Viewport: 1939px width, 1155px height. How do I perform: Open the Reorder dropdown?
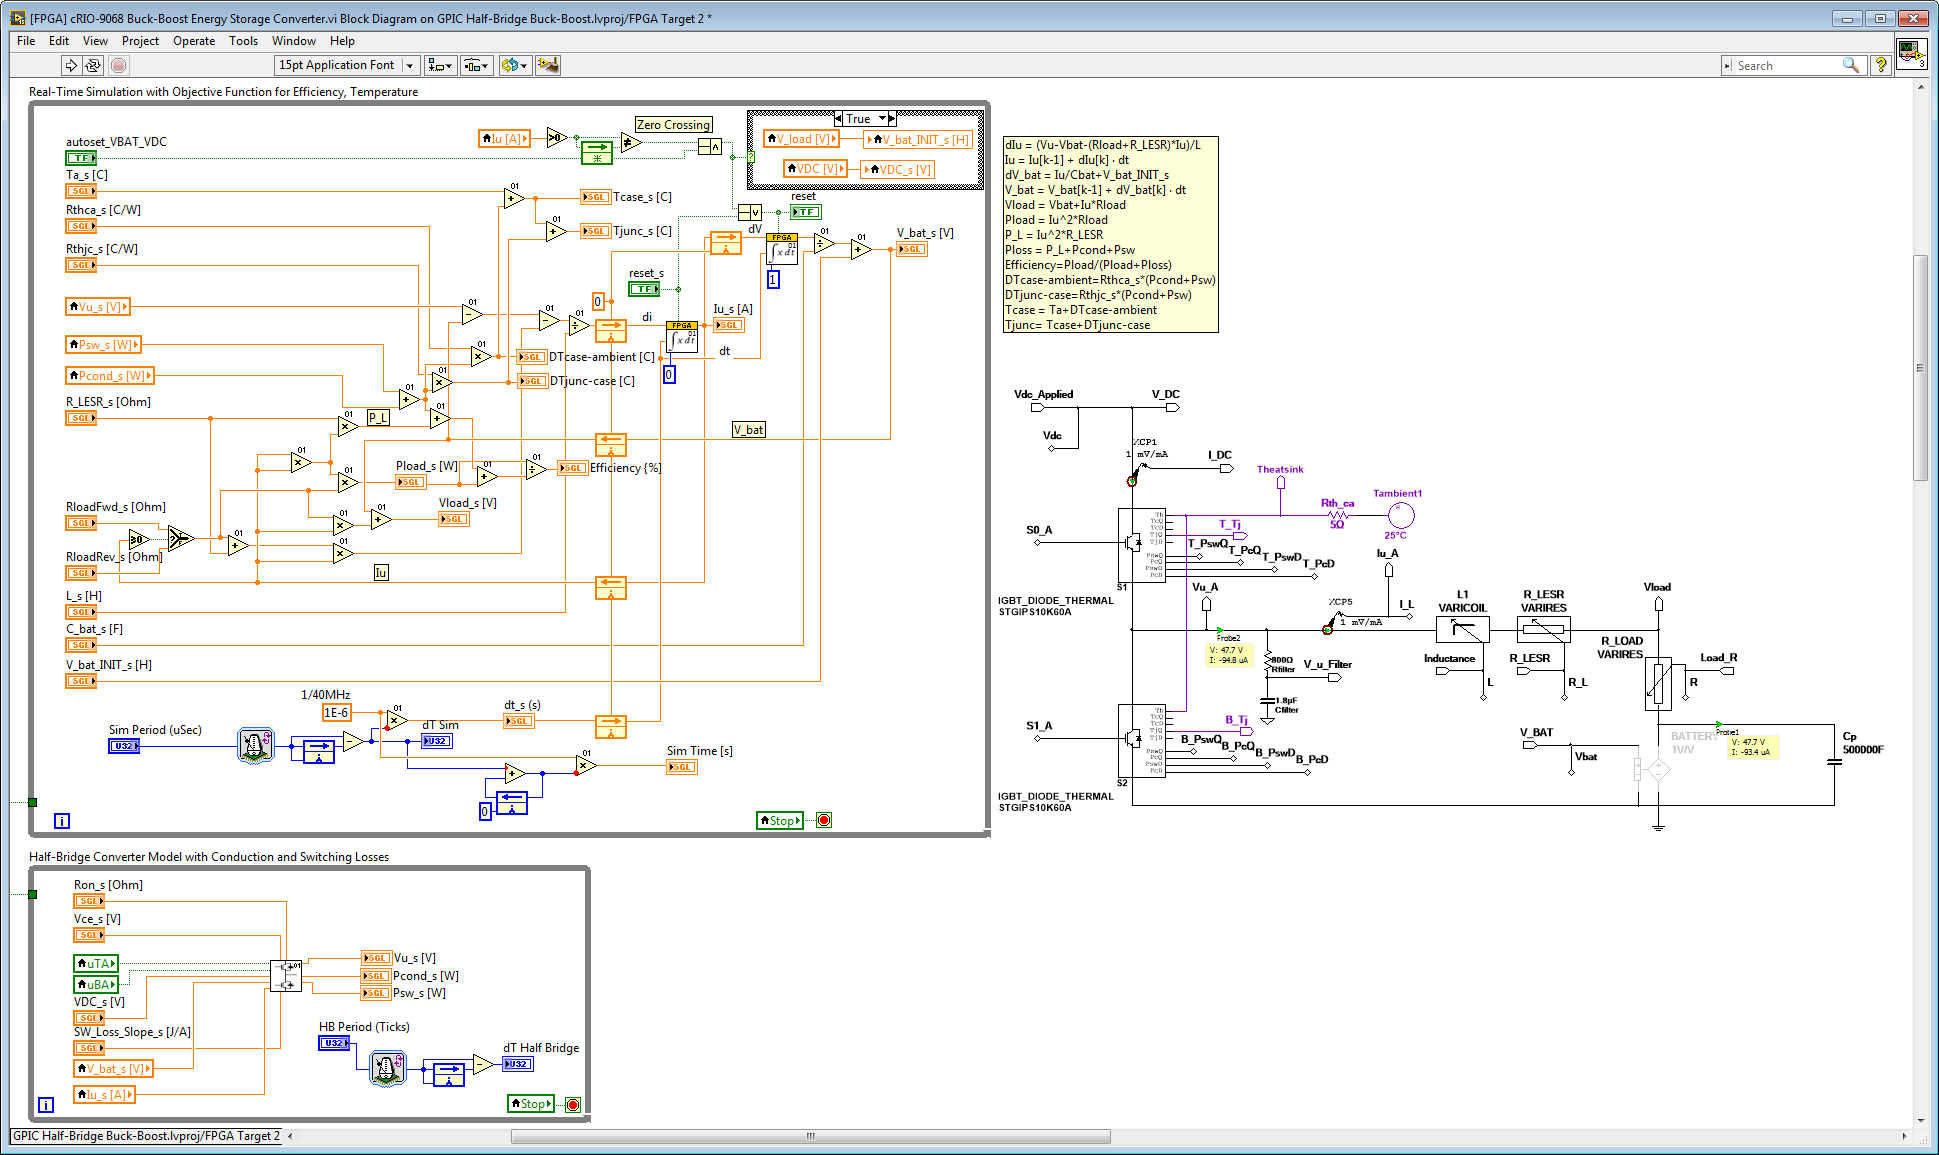coord(514,65)
